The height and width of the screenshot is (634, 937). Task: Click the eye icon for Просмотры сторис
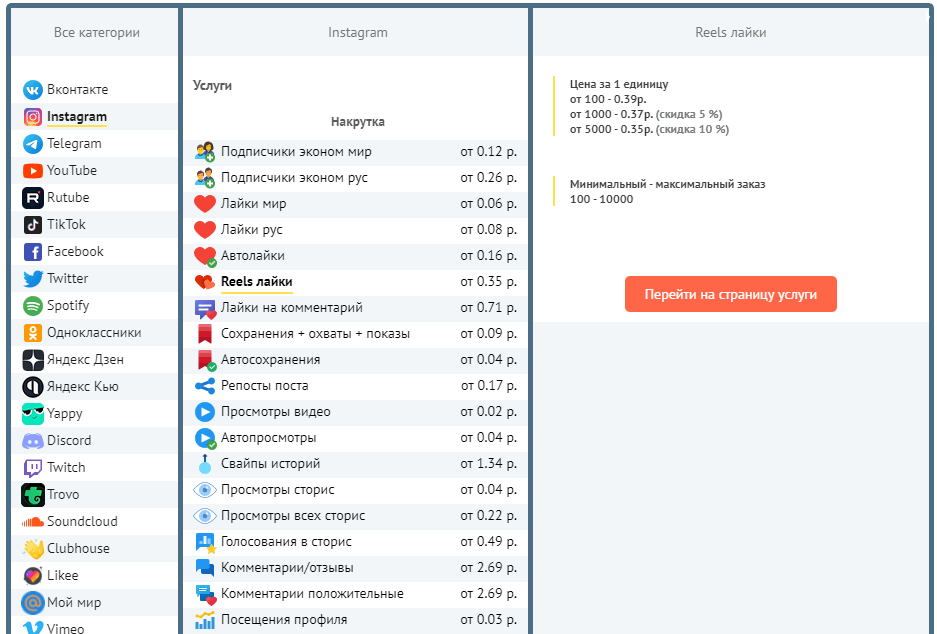[205, 490]
